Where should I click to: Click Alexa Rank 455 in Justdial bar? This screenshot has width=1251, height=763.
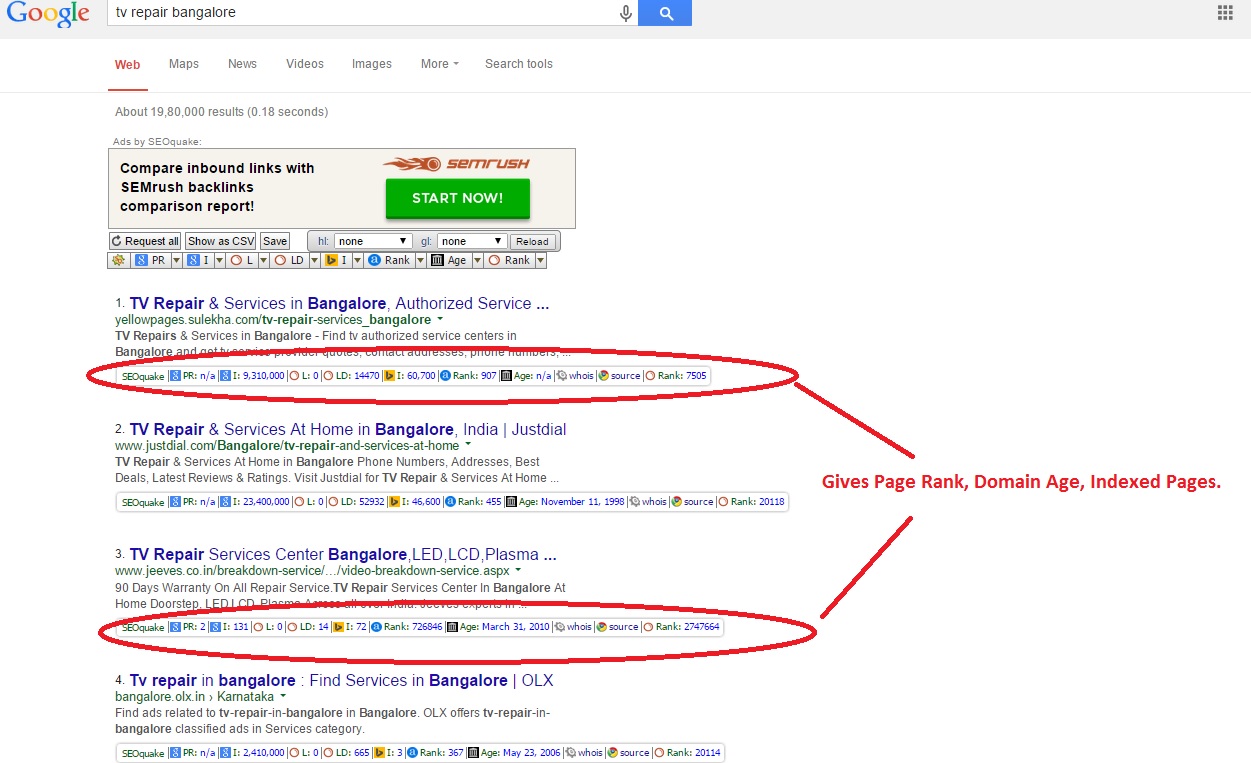point(473,502)
